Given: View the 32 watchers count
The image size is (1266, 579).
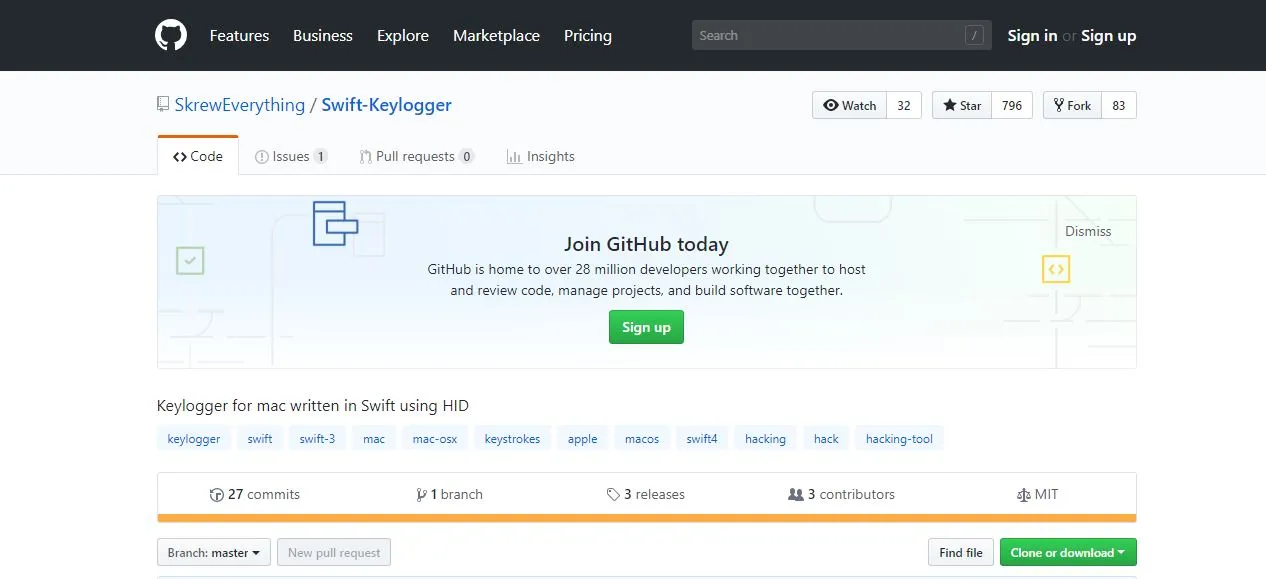Looking at the screenshot, I should [x=904, y=105].
